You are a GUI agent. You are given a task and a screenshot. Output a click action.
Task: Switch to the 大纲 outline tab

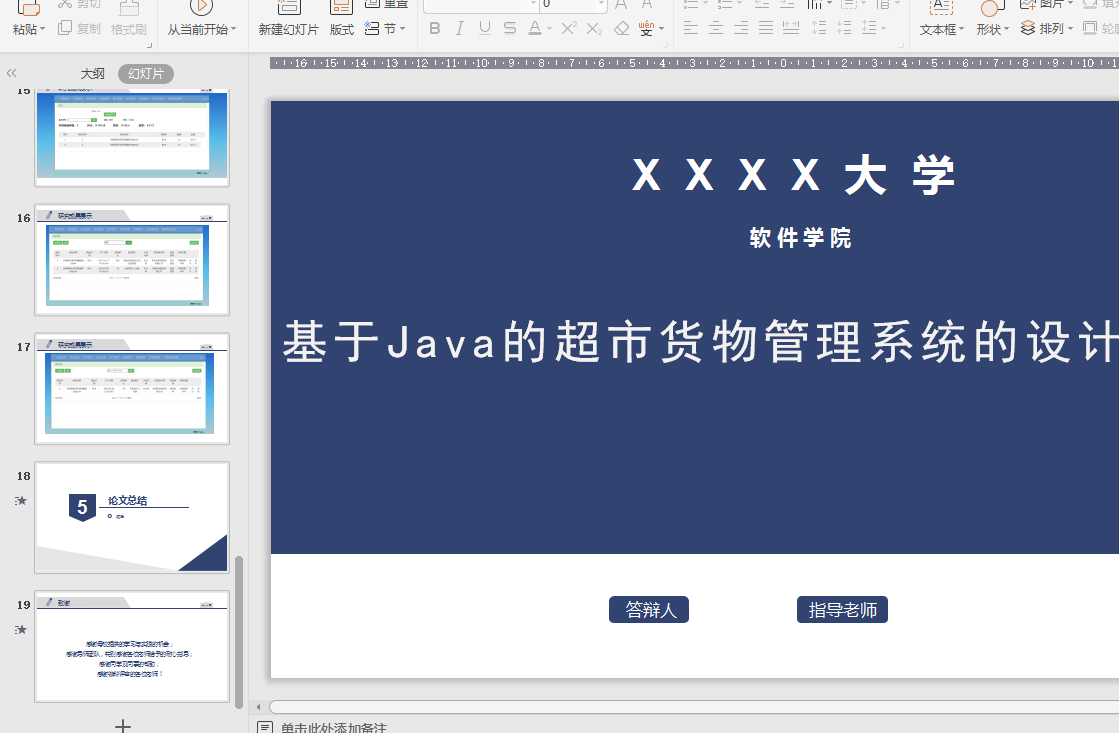pyautogui.click(x=92, y=74)
